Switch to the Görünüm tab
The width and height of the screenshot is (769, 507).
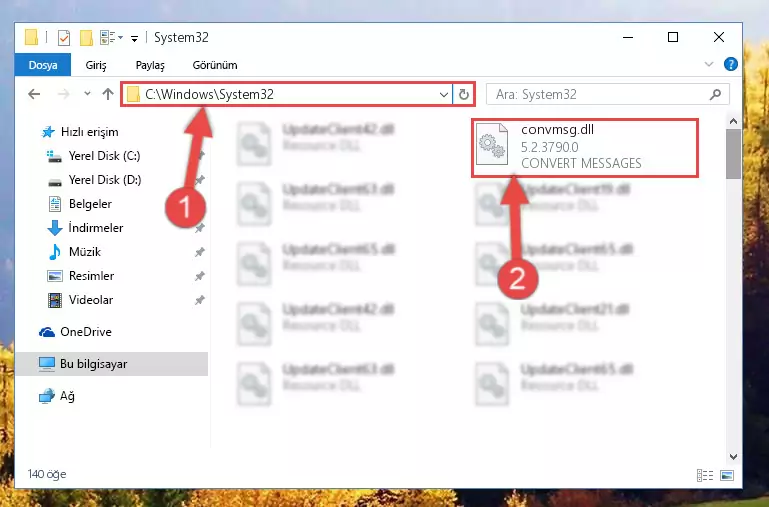(x=215, y=65)
